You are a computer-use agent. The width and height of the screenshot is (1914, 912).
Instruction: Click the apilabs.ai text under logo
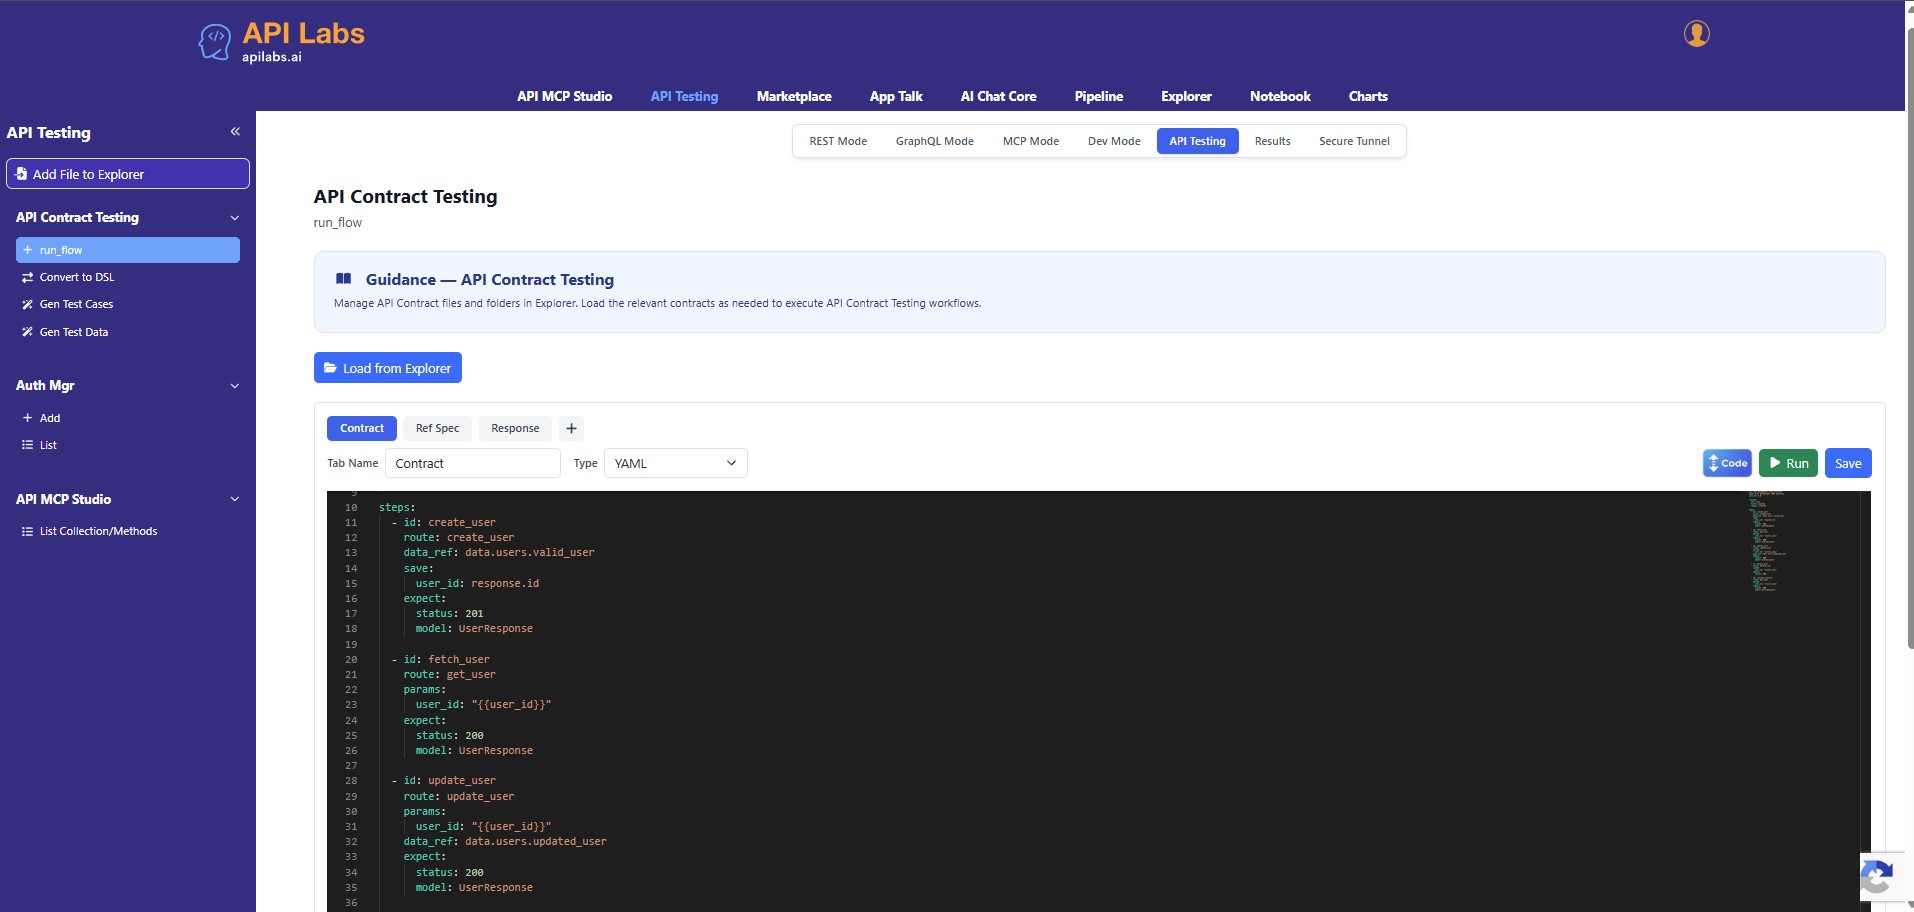point(271,57)
